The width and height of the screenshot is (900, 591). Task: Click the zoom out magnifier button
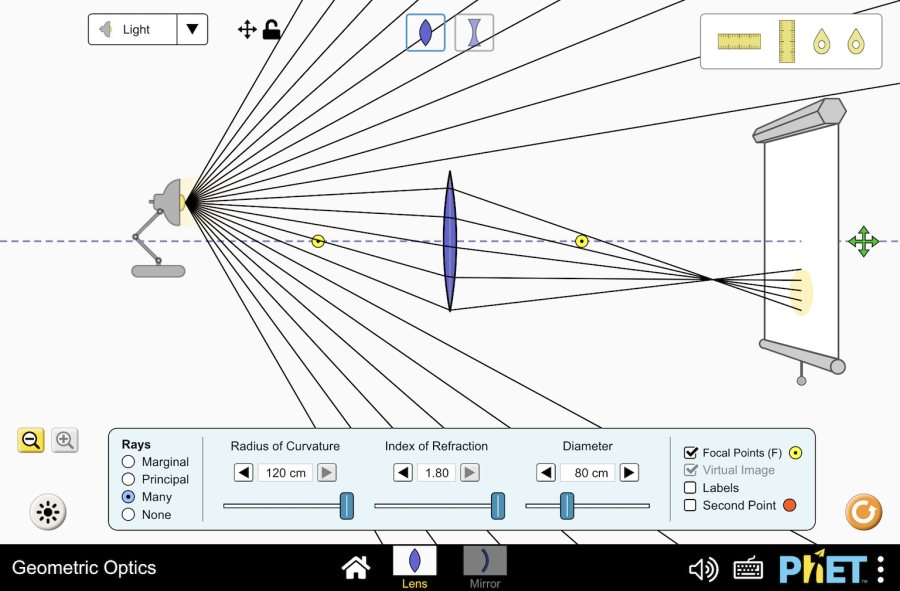(31, 440)
